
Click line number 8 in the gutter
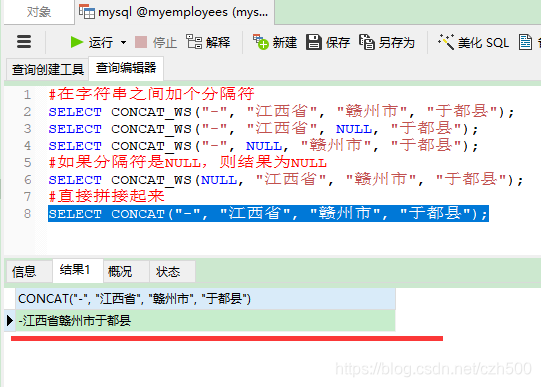click(x=27, y=214)
